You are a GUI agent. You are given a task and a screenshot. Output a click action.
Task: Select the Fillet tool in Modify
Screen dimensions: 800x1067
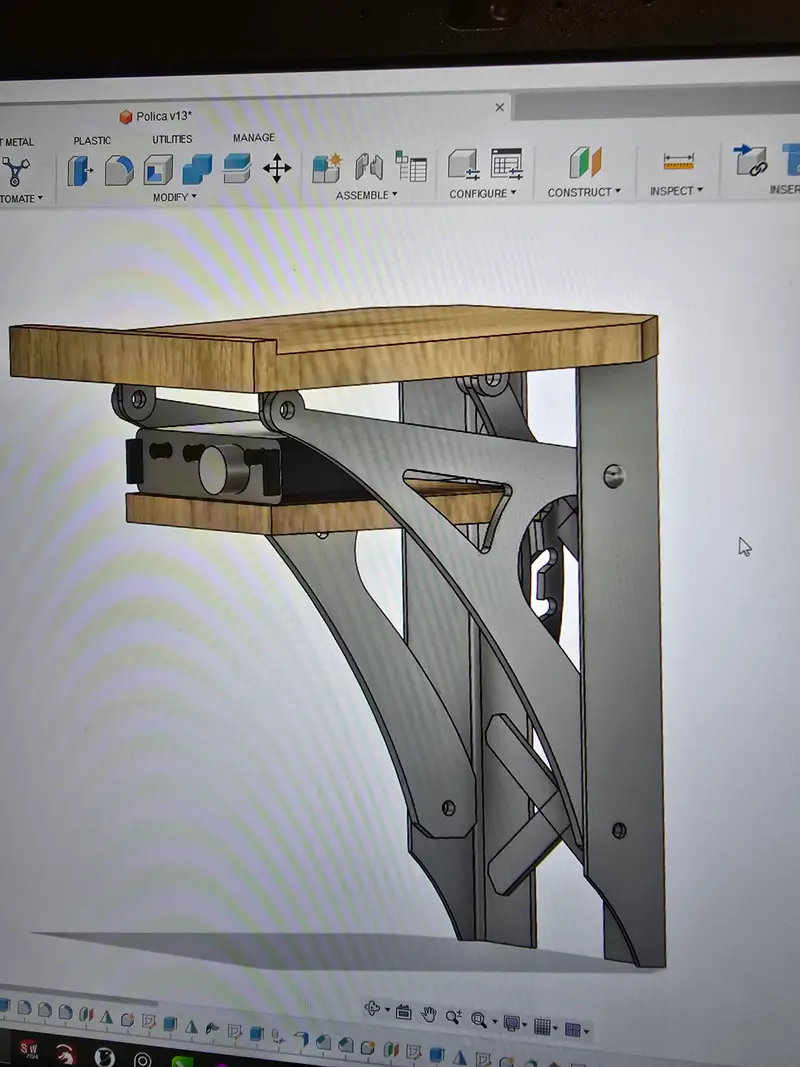(x=119, y=170)
